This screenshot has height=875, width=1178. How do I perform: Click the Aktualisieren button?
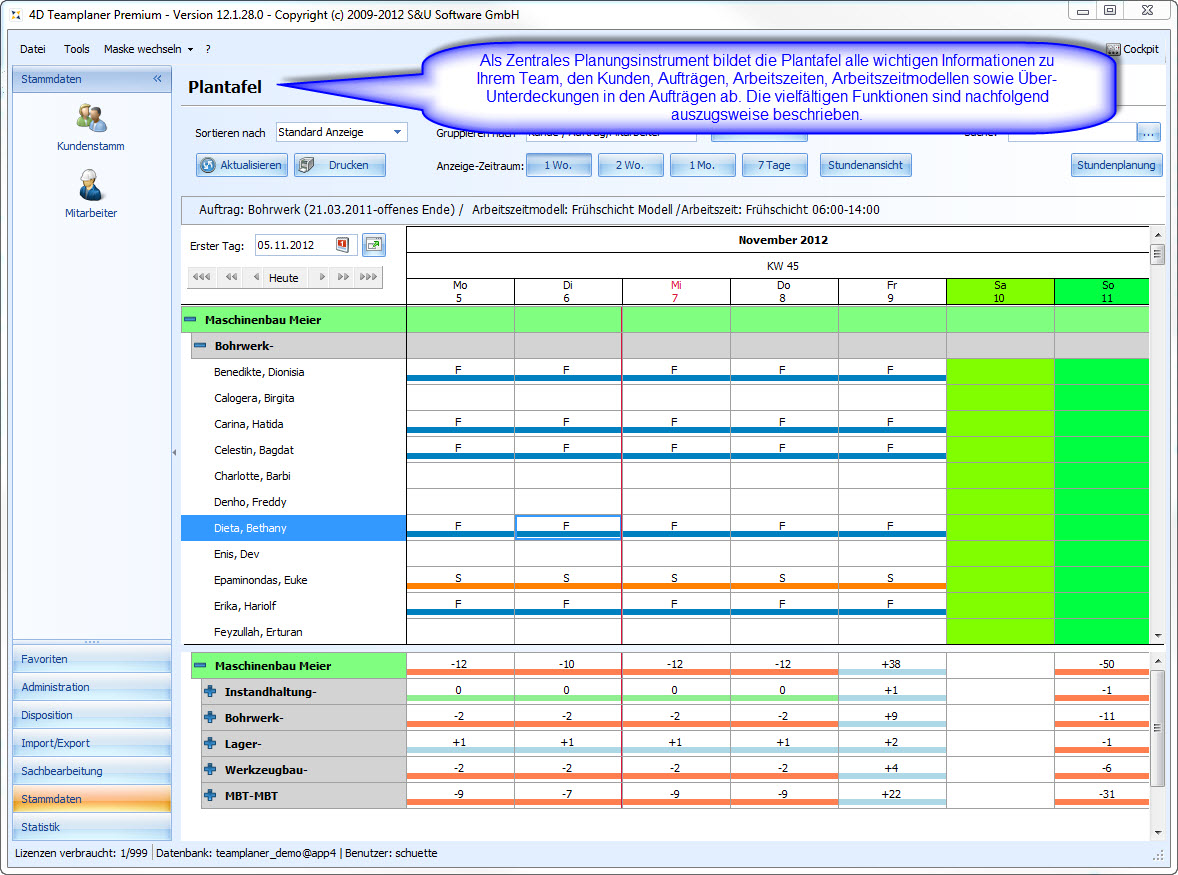click(242, 165)
